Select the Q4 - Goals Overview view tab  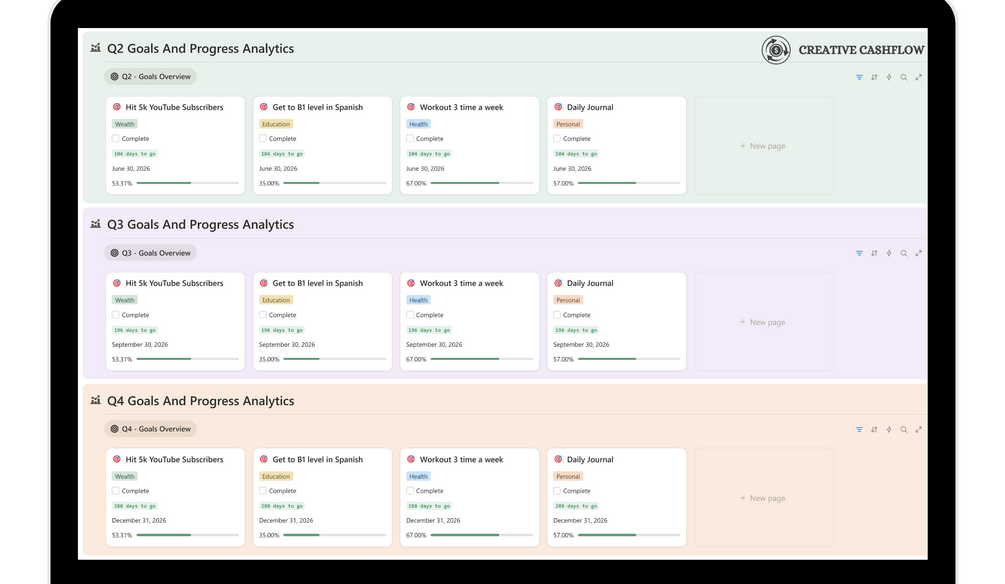coord(151,429)
